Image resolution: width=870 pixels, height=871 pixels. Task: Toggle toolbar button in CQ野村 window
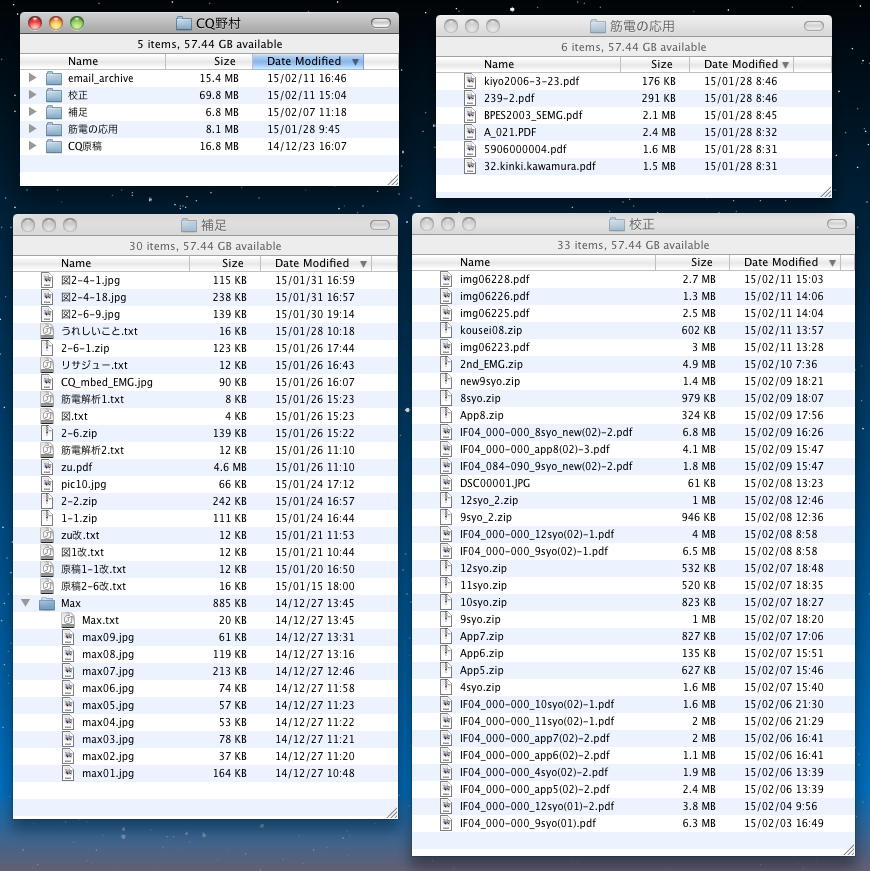coord(381,23)
